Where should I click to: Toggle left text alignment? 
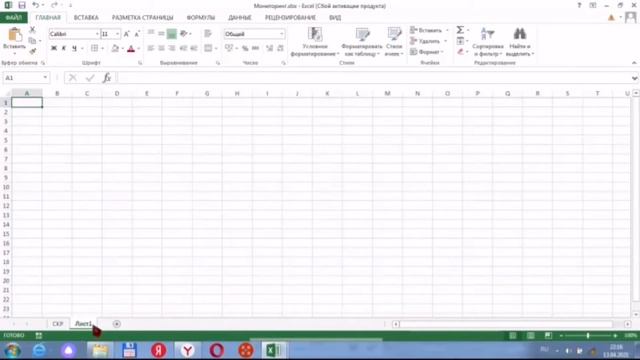coord(151,48)
